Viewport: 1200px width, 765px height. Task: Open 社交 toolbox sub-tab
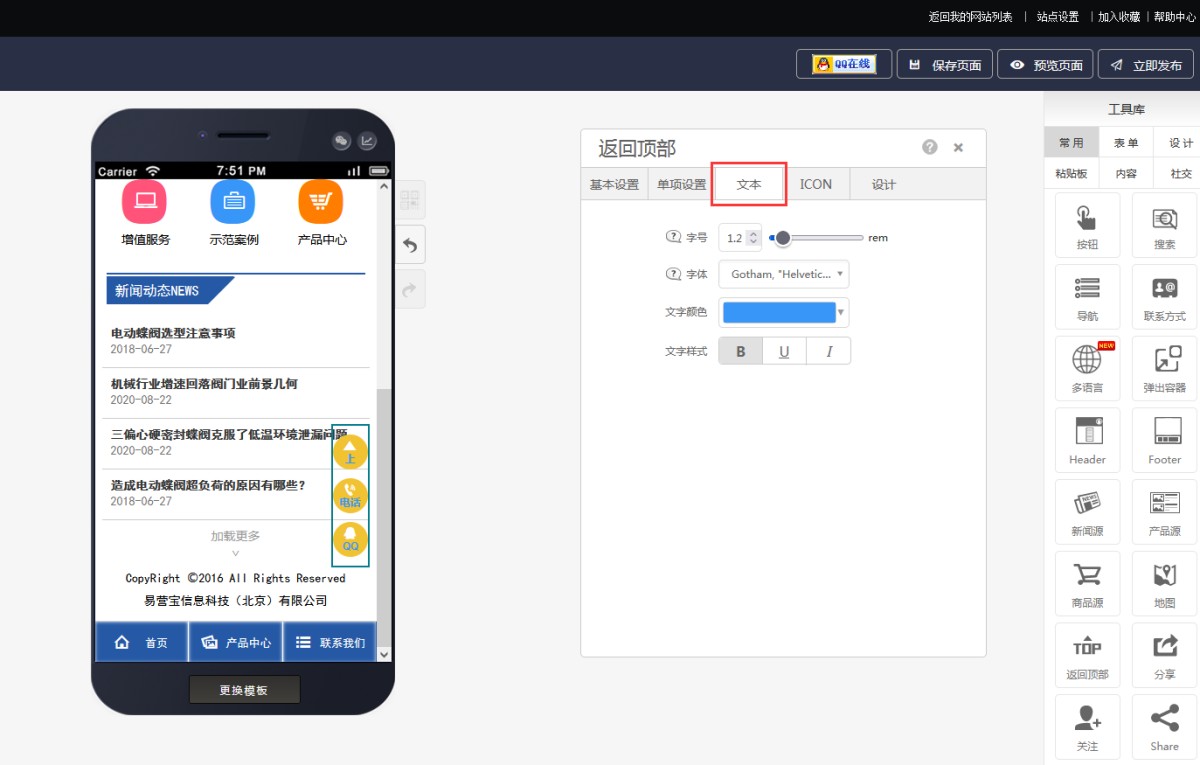1181,173
